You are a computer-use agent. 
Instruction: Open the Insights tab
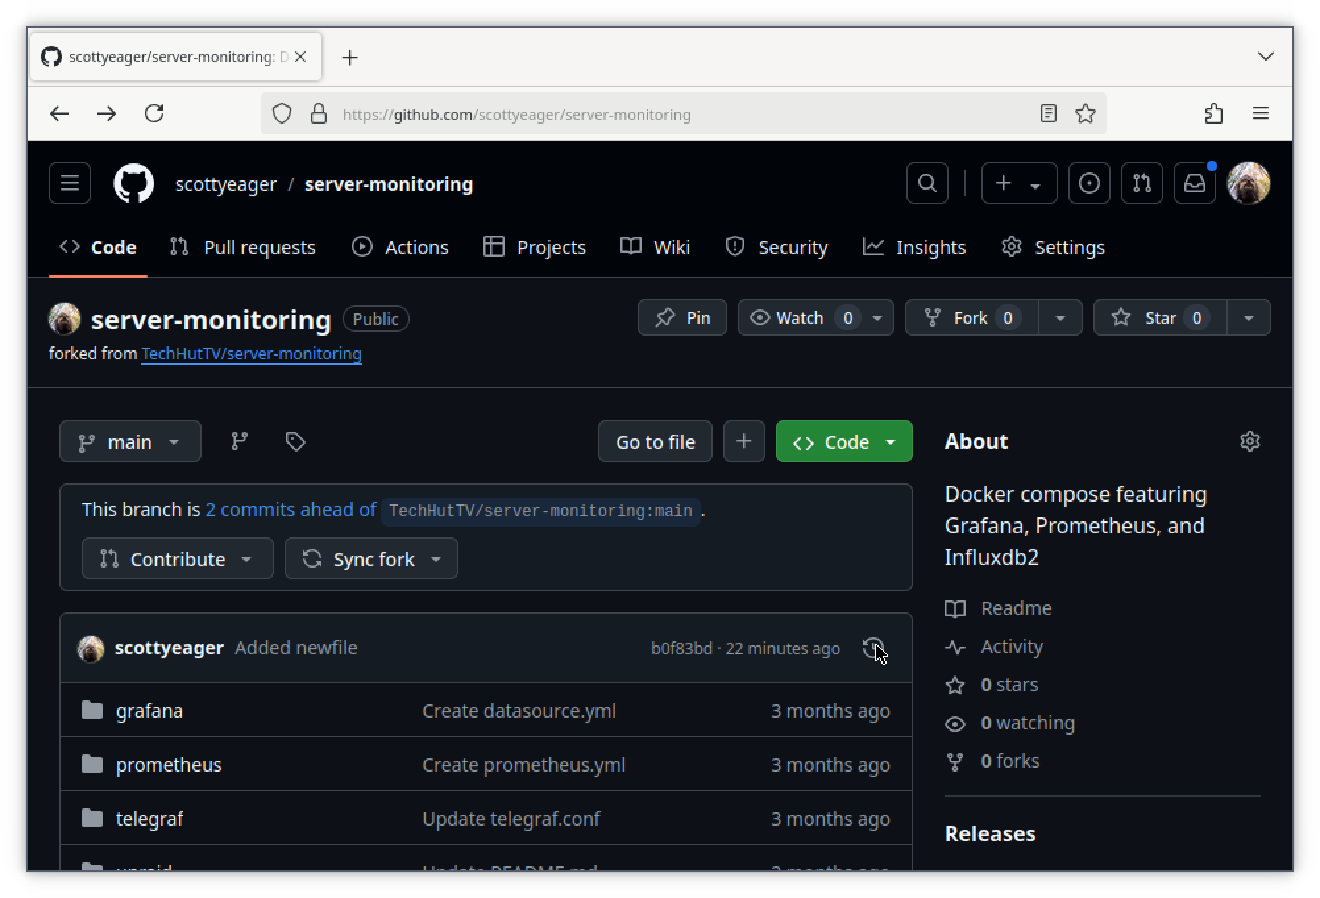tap(914, 247)
